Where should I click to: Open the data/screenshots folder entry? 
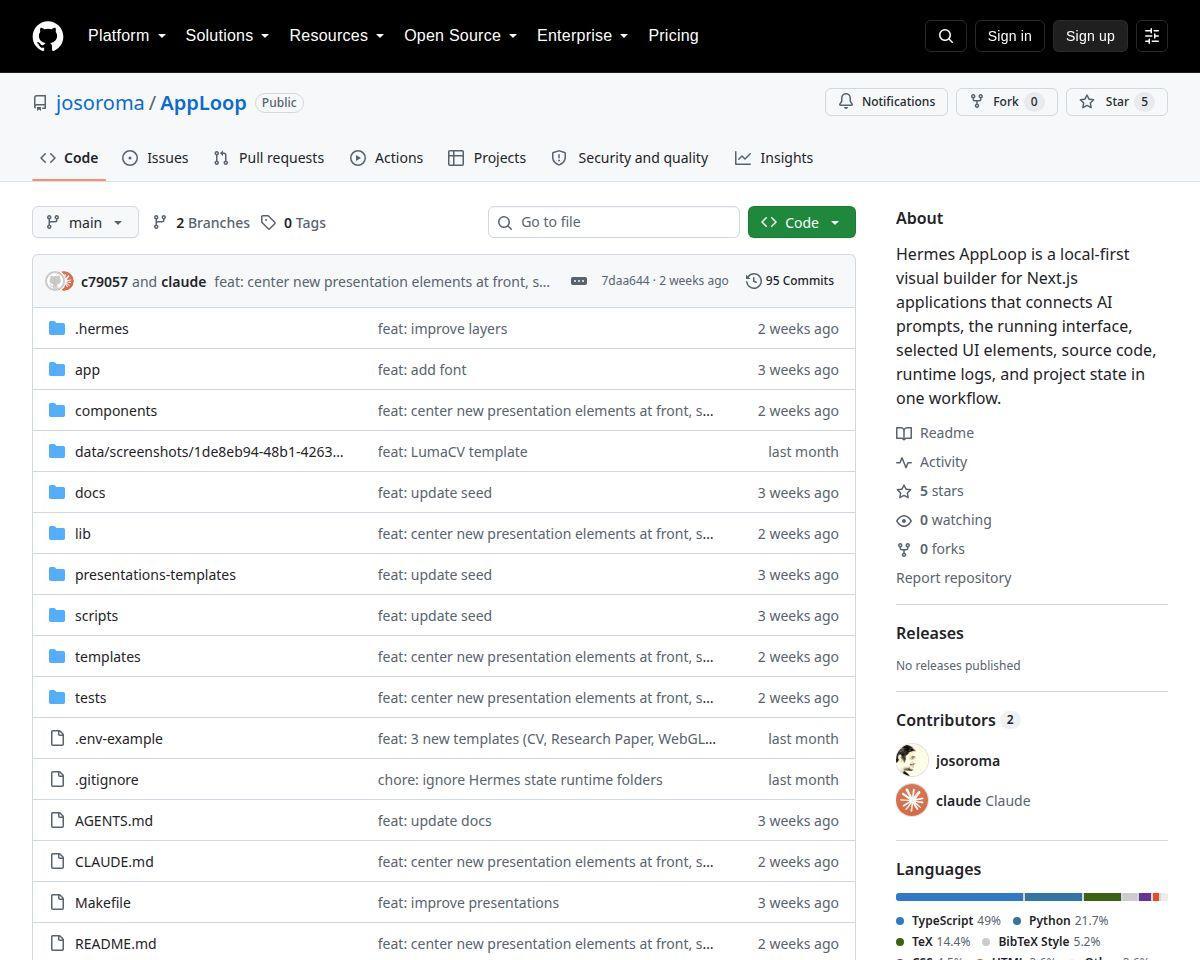click(209, 452)
